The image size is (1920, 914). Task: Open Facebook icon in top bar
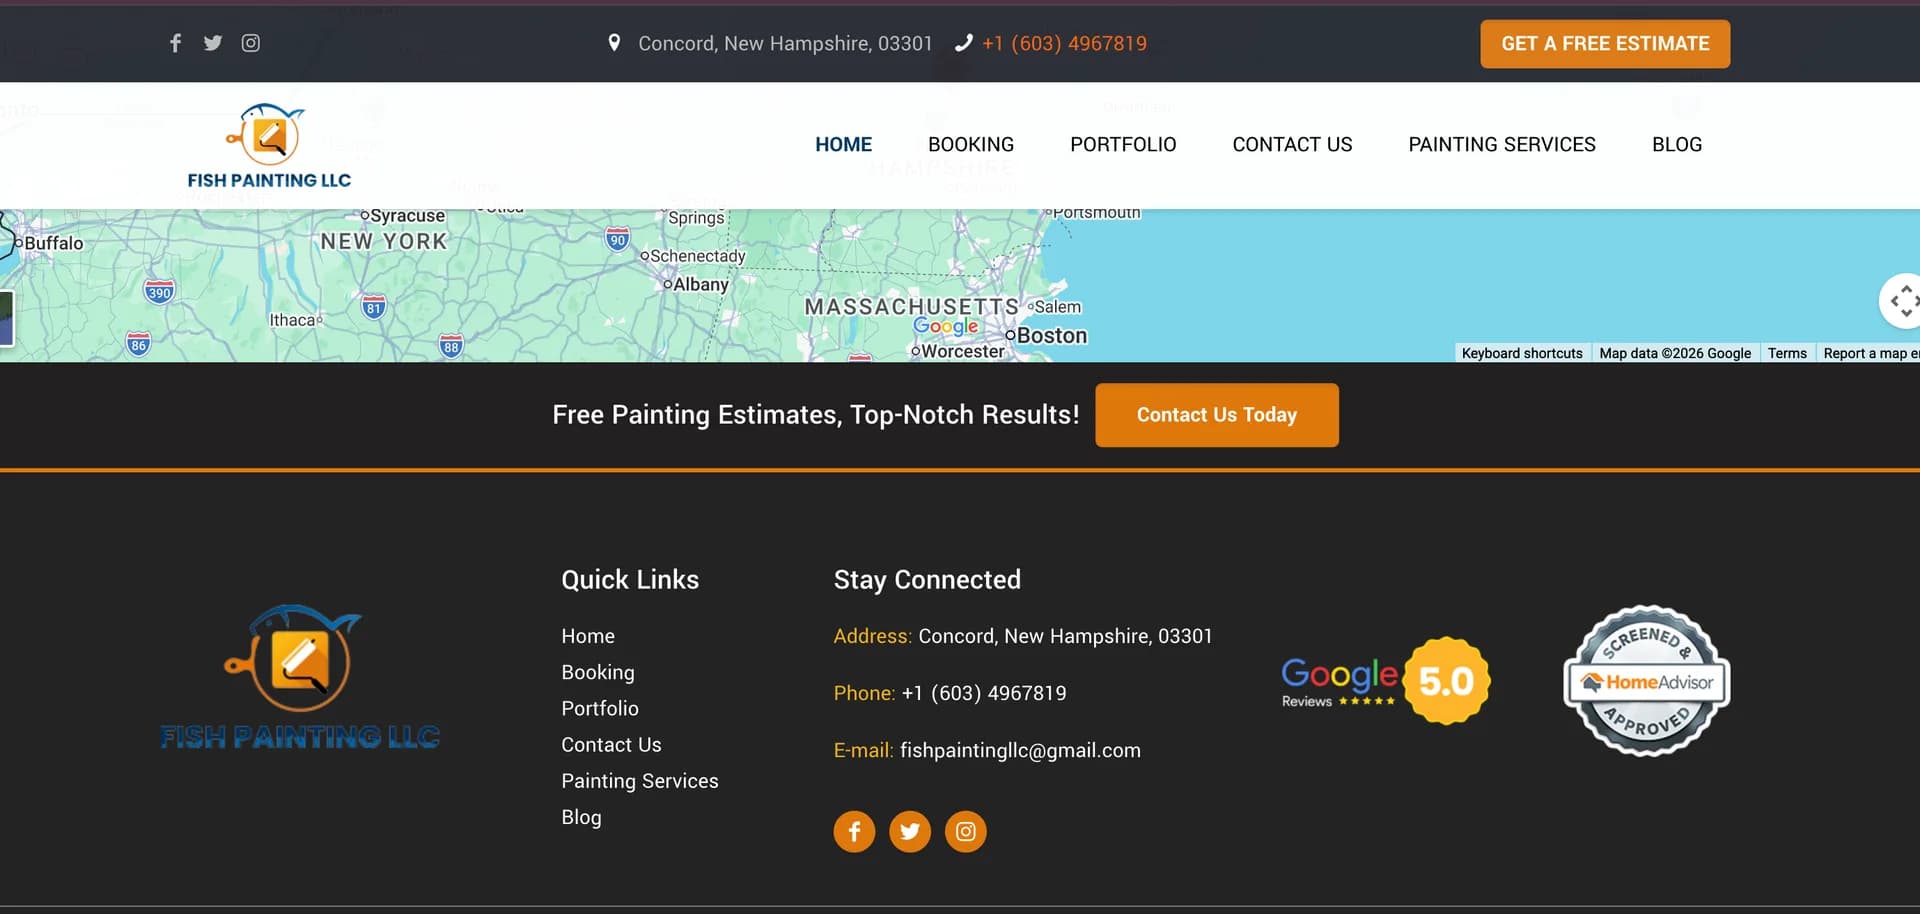point(175,43)
